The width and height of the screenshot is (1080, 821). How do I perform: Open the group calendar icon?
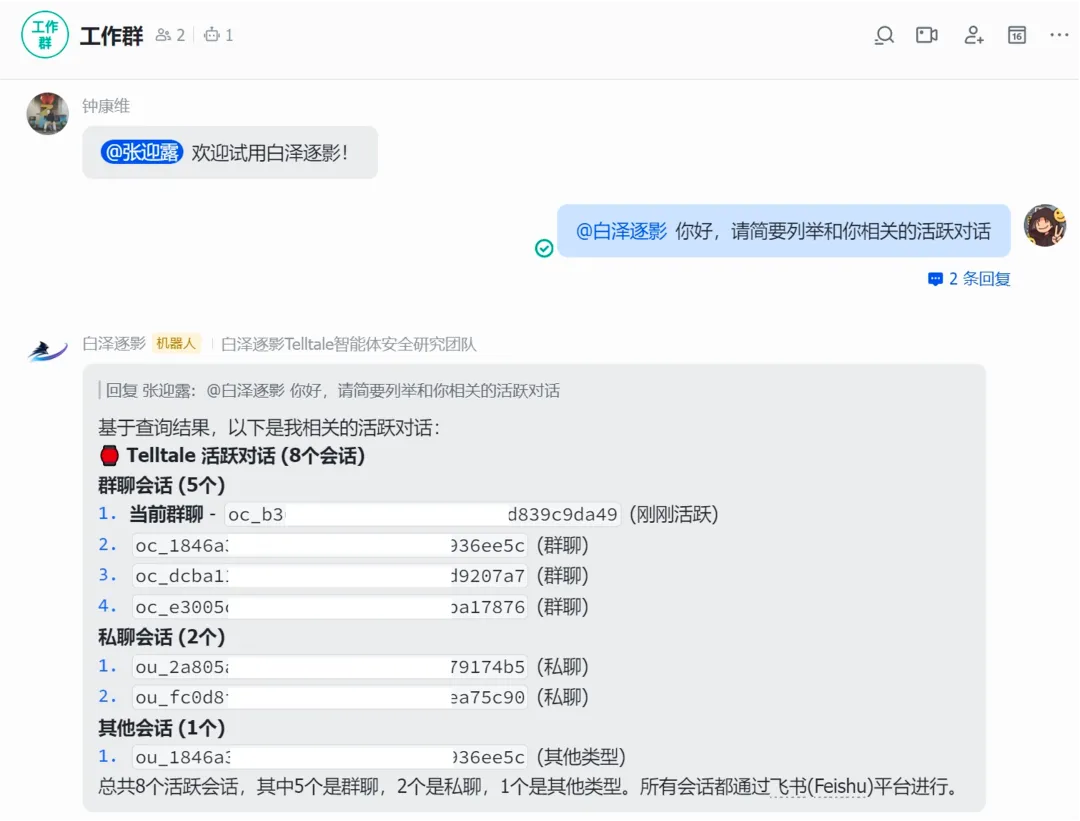1017,35
